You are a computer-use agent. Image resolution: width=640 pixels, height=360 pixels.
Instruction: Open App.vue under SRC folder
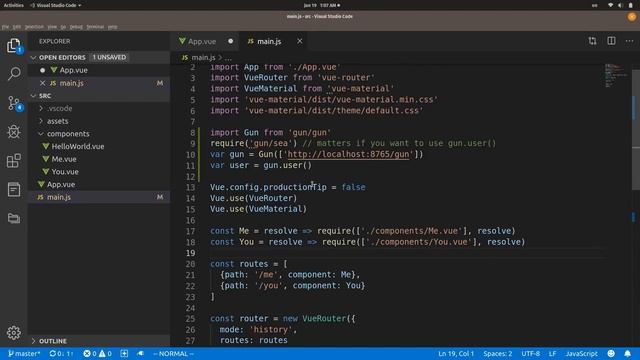tap(60, 184)
